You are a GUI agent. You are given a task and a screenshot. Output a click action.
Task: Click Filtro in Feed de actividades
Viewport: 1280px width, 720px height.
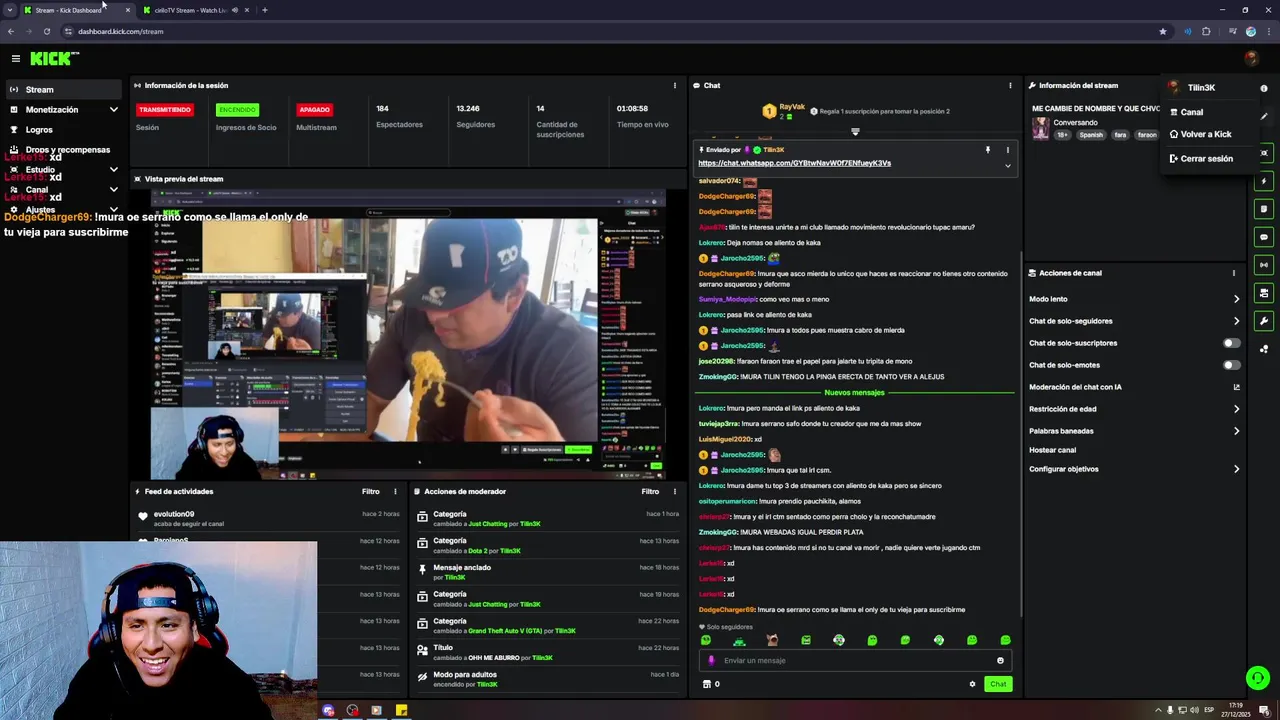pyautogui.click(x=370, y=491)
